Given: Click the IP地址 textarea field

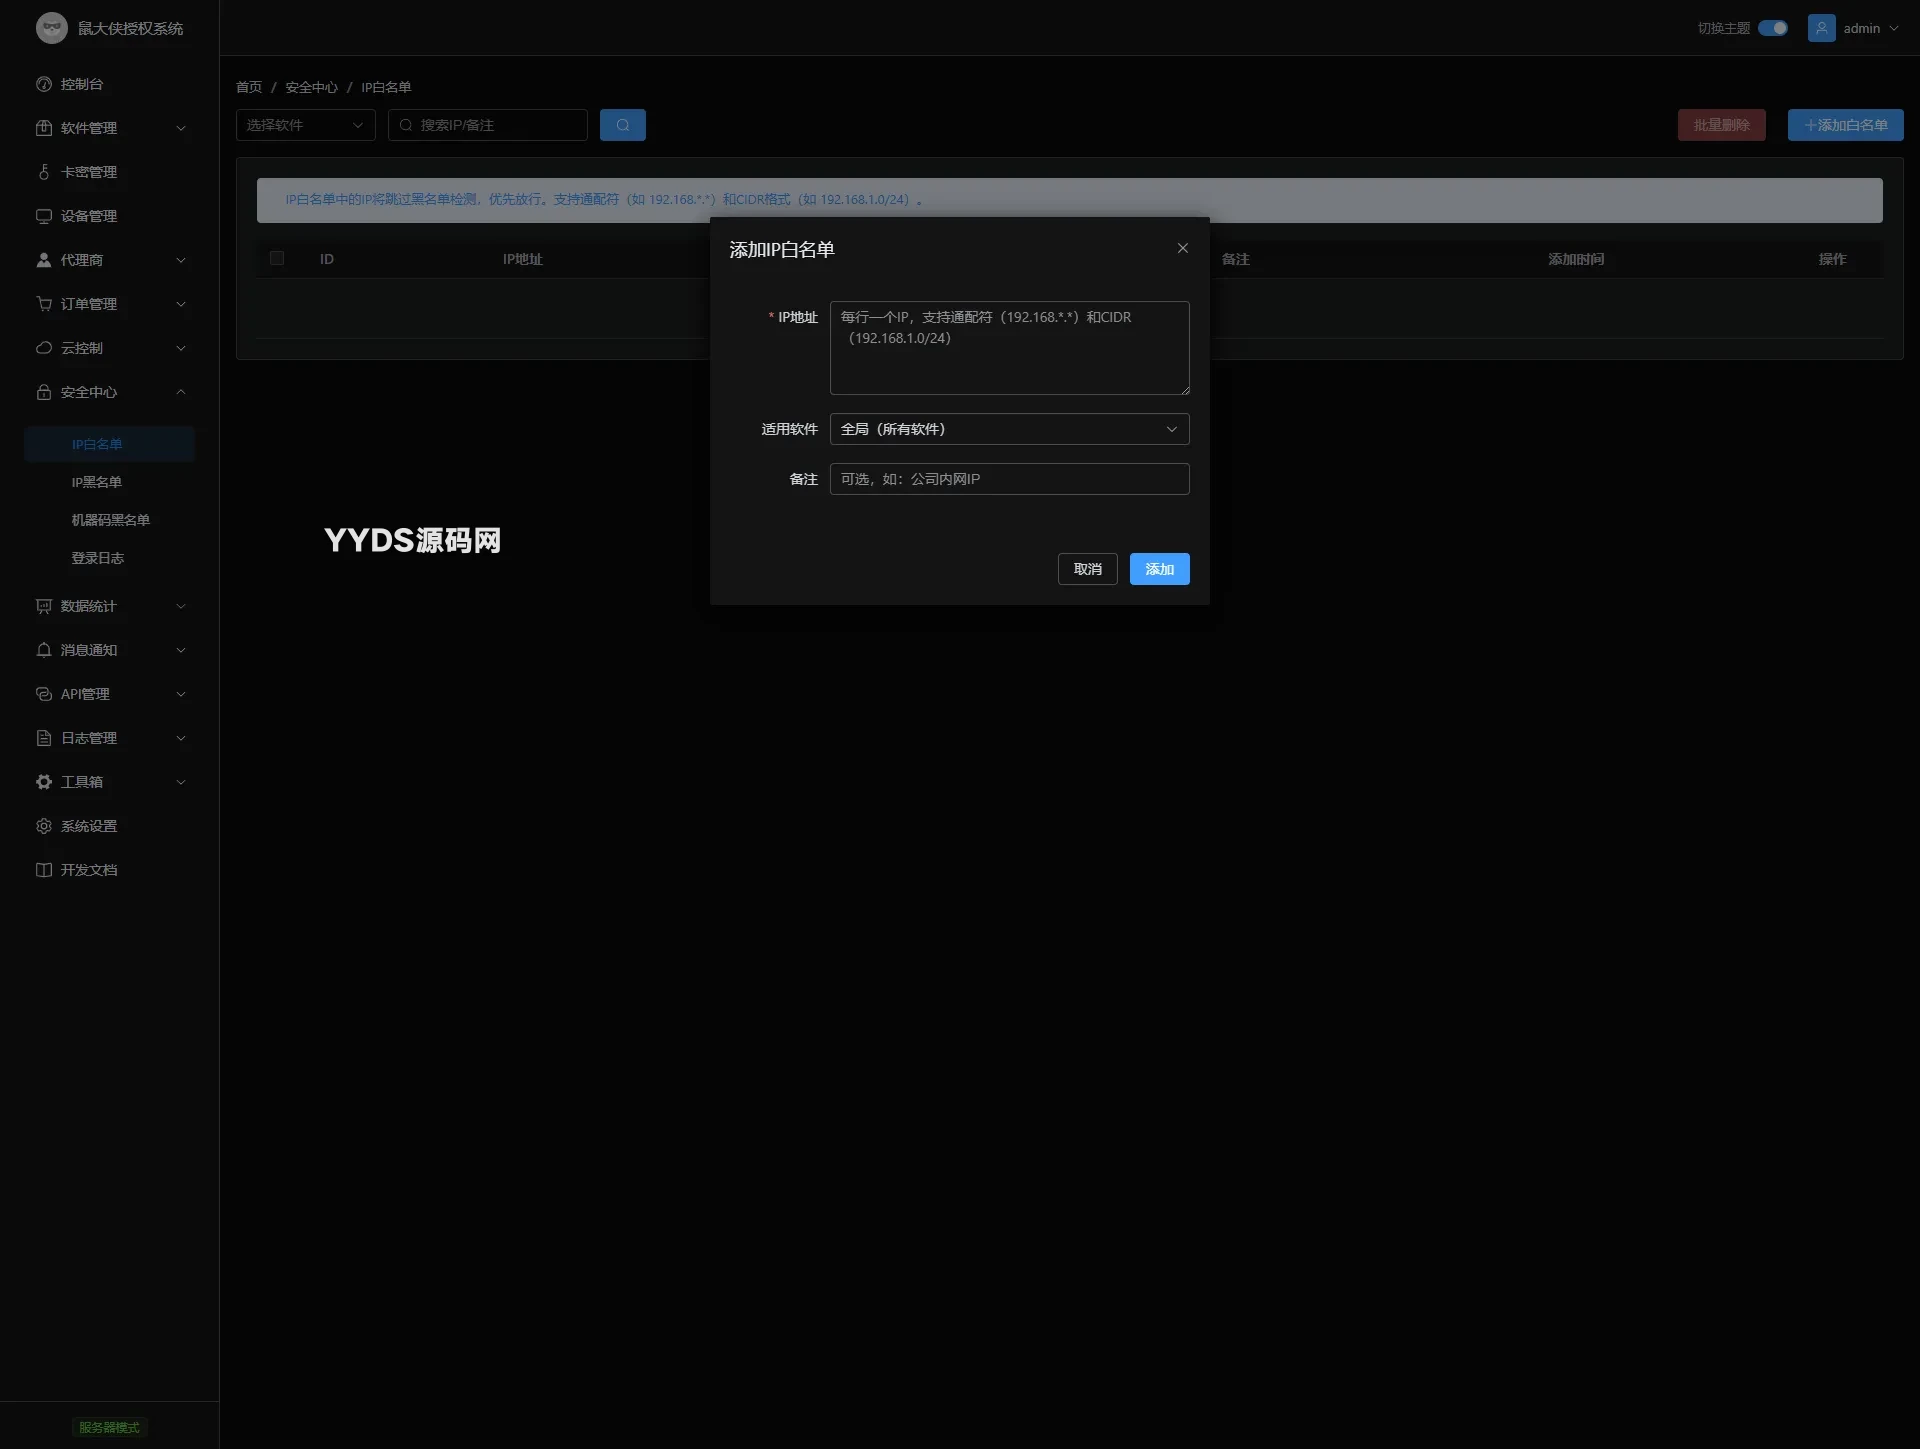Looking at the screenshot, I should coord(1009,348).
